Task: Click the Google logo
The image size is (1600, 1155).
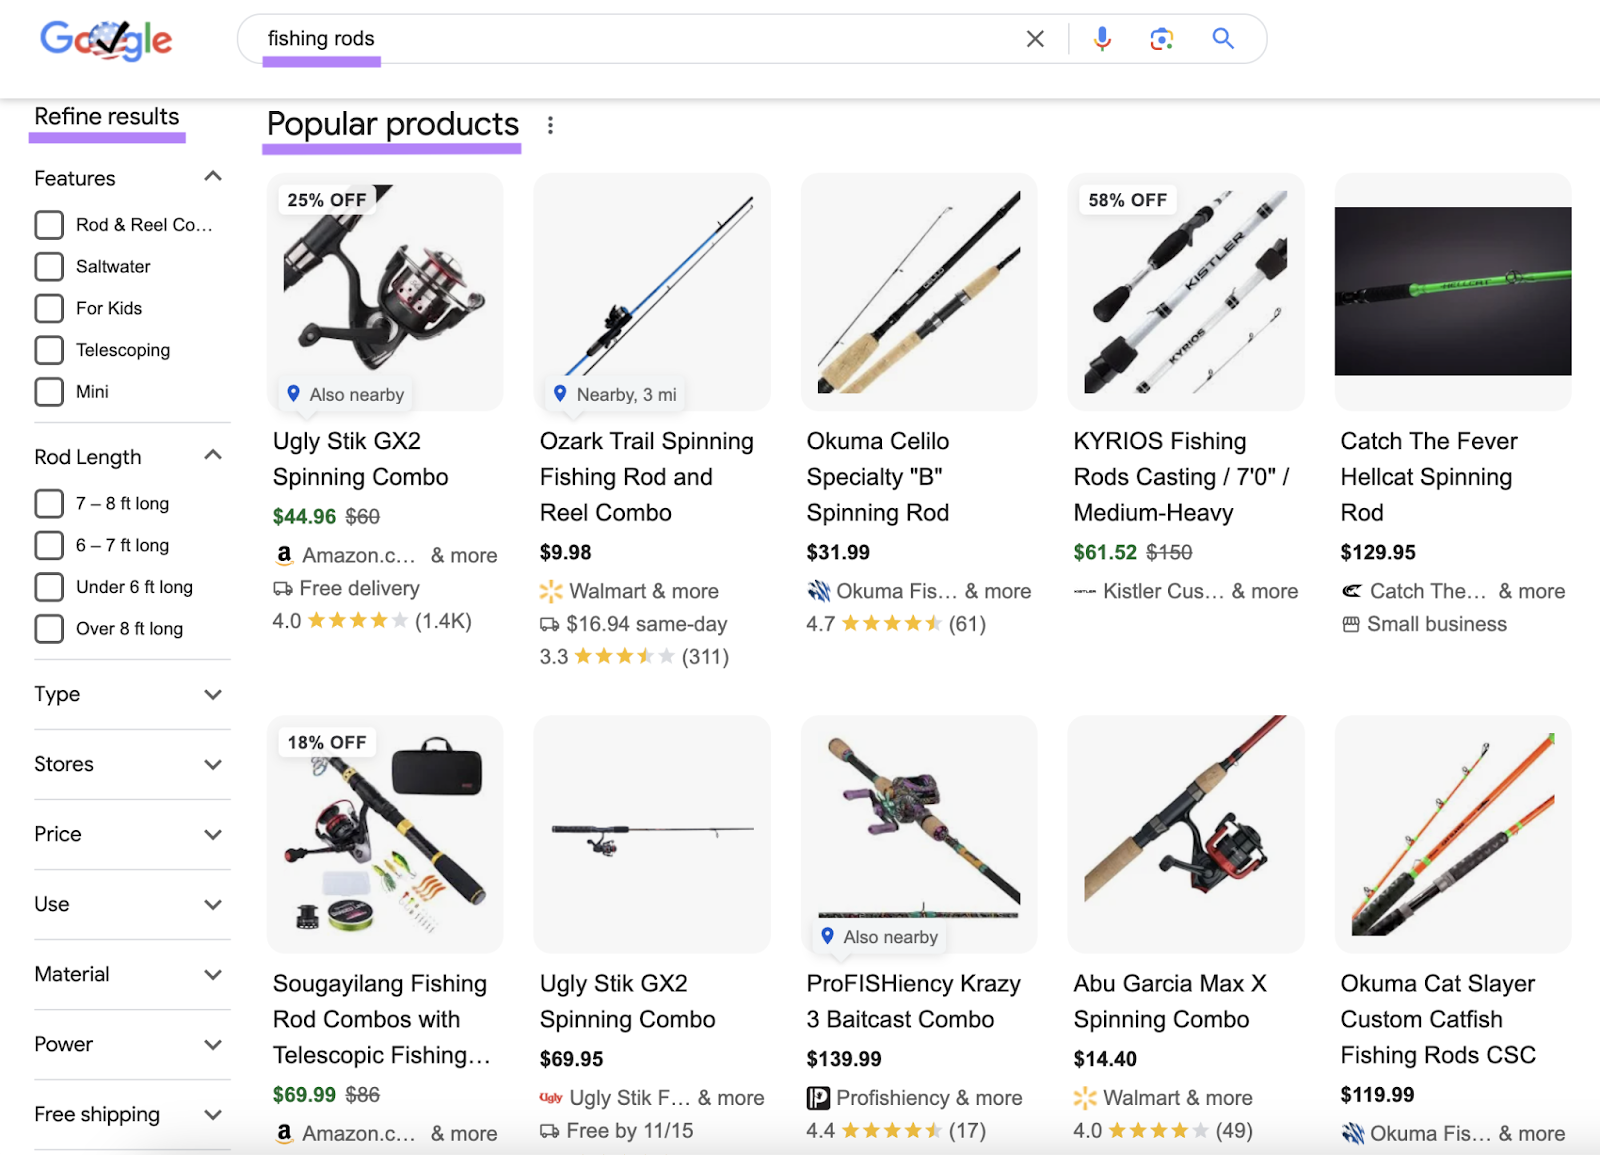Action: click(105, 40)
